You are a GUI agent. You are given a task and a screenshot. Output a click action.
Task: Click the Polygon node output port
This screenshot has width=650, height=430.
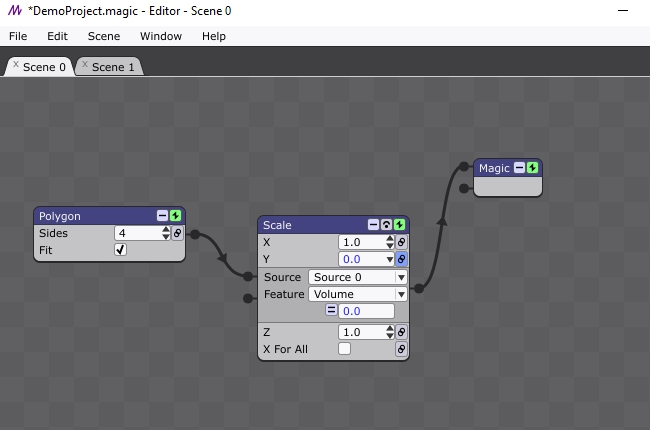pyautogui.click(x=195, y=235)
